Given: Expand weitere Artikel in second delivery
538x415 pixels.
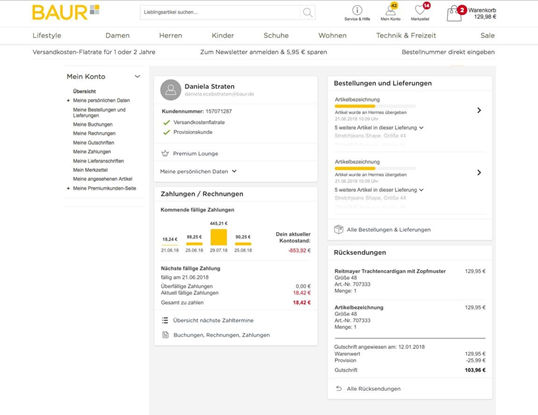Looking at the screenshot, I should click(379, 190).
